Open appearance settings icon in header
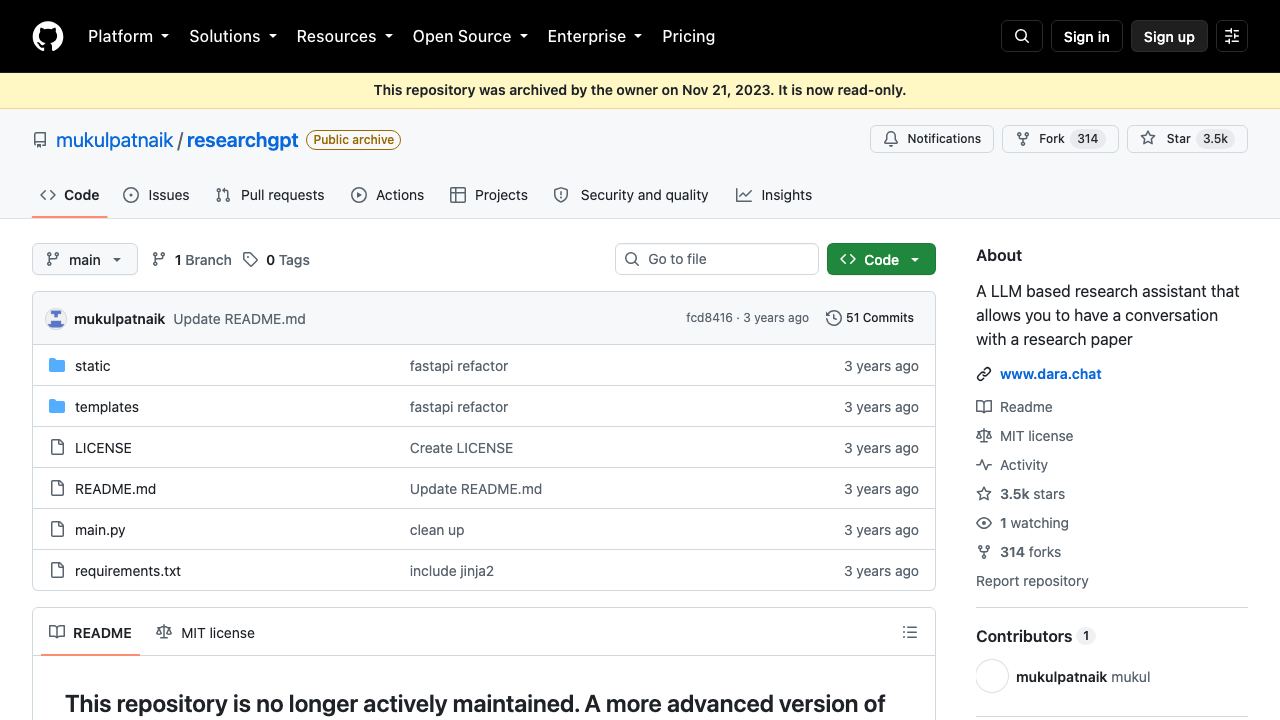Screen dimensions: 1280x720 (1232, 36)
